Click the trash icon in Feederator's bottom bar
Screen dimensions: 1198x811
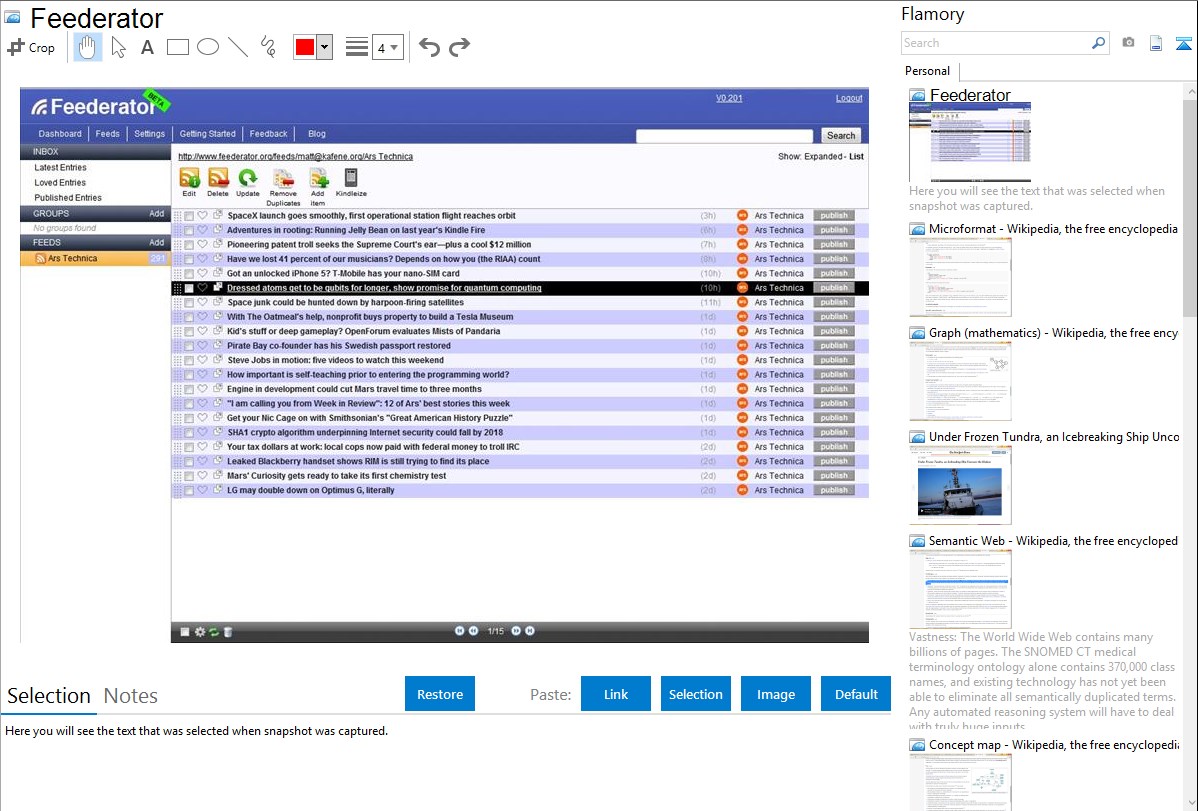(x=228, y=632)
